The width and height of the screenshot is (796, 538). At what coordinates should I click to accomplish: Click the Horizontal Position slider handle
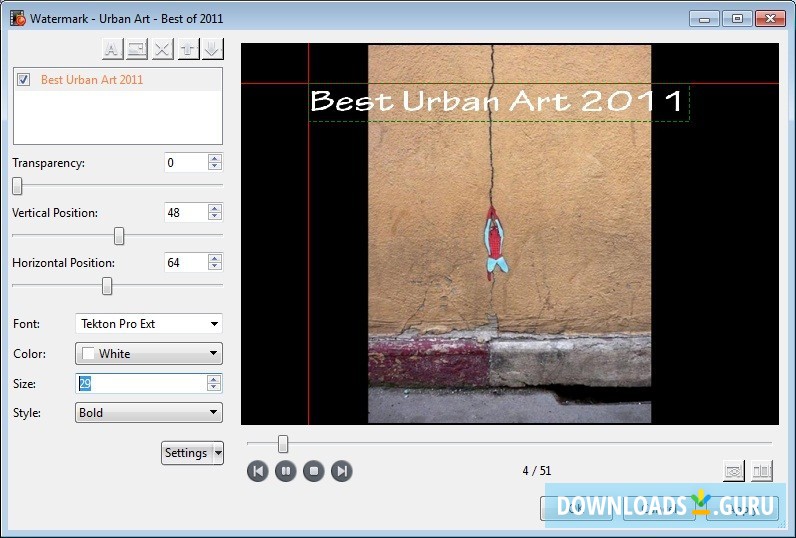pos(107,286)
